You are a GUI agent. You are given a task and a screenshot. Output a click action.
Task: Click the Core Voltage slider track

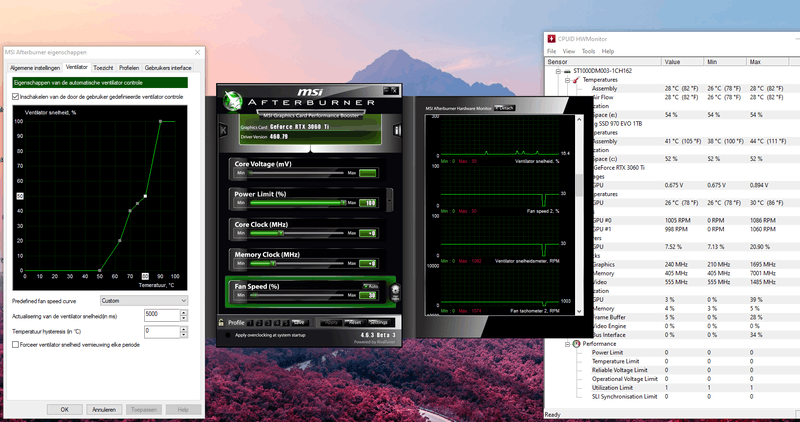pos(296,173)
